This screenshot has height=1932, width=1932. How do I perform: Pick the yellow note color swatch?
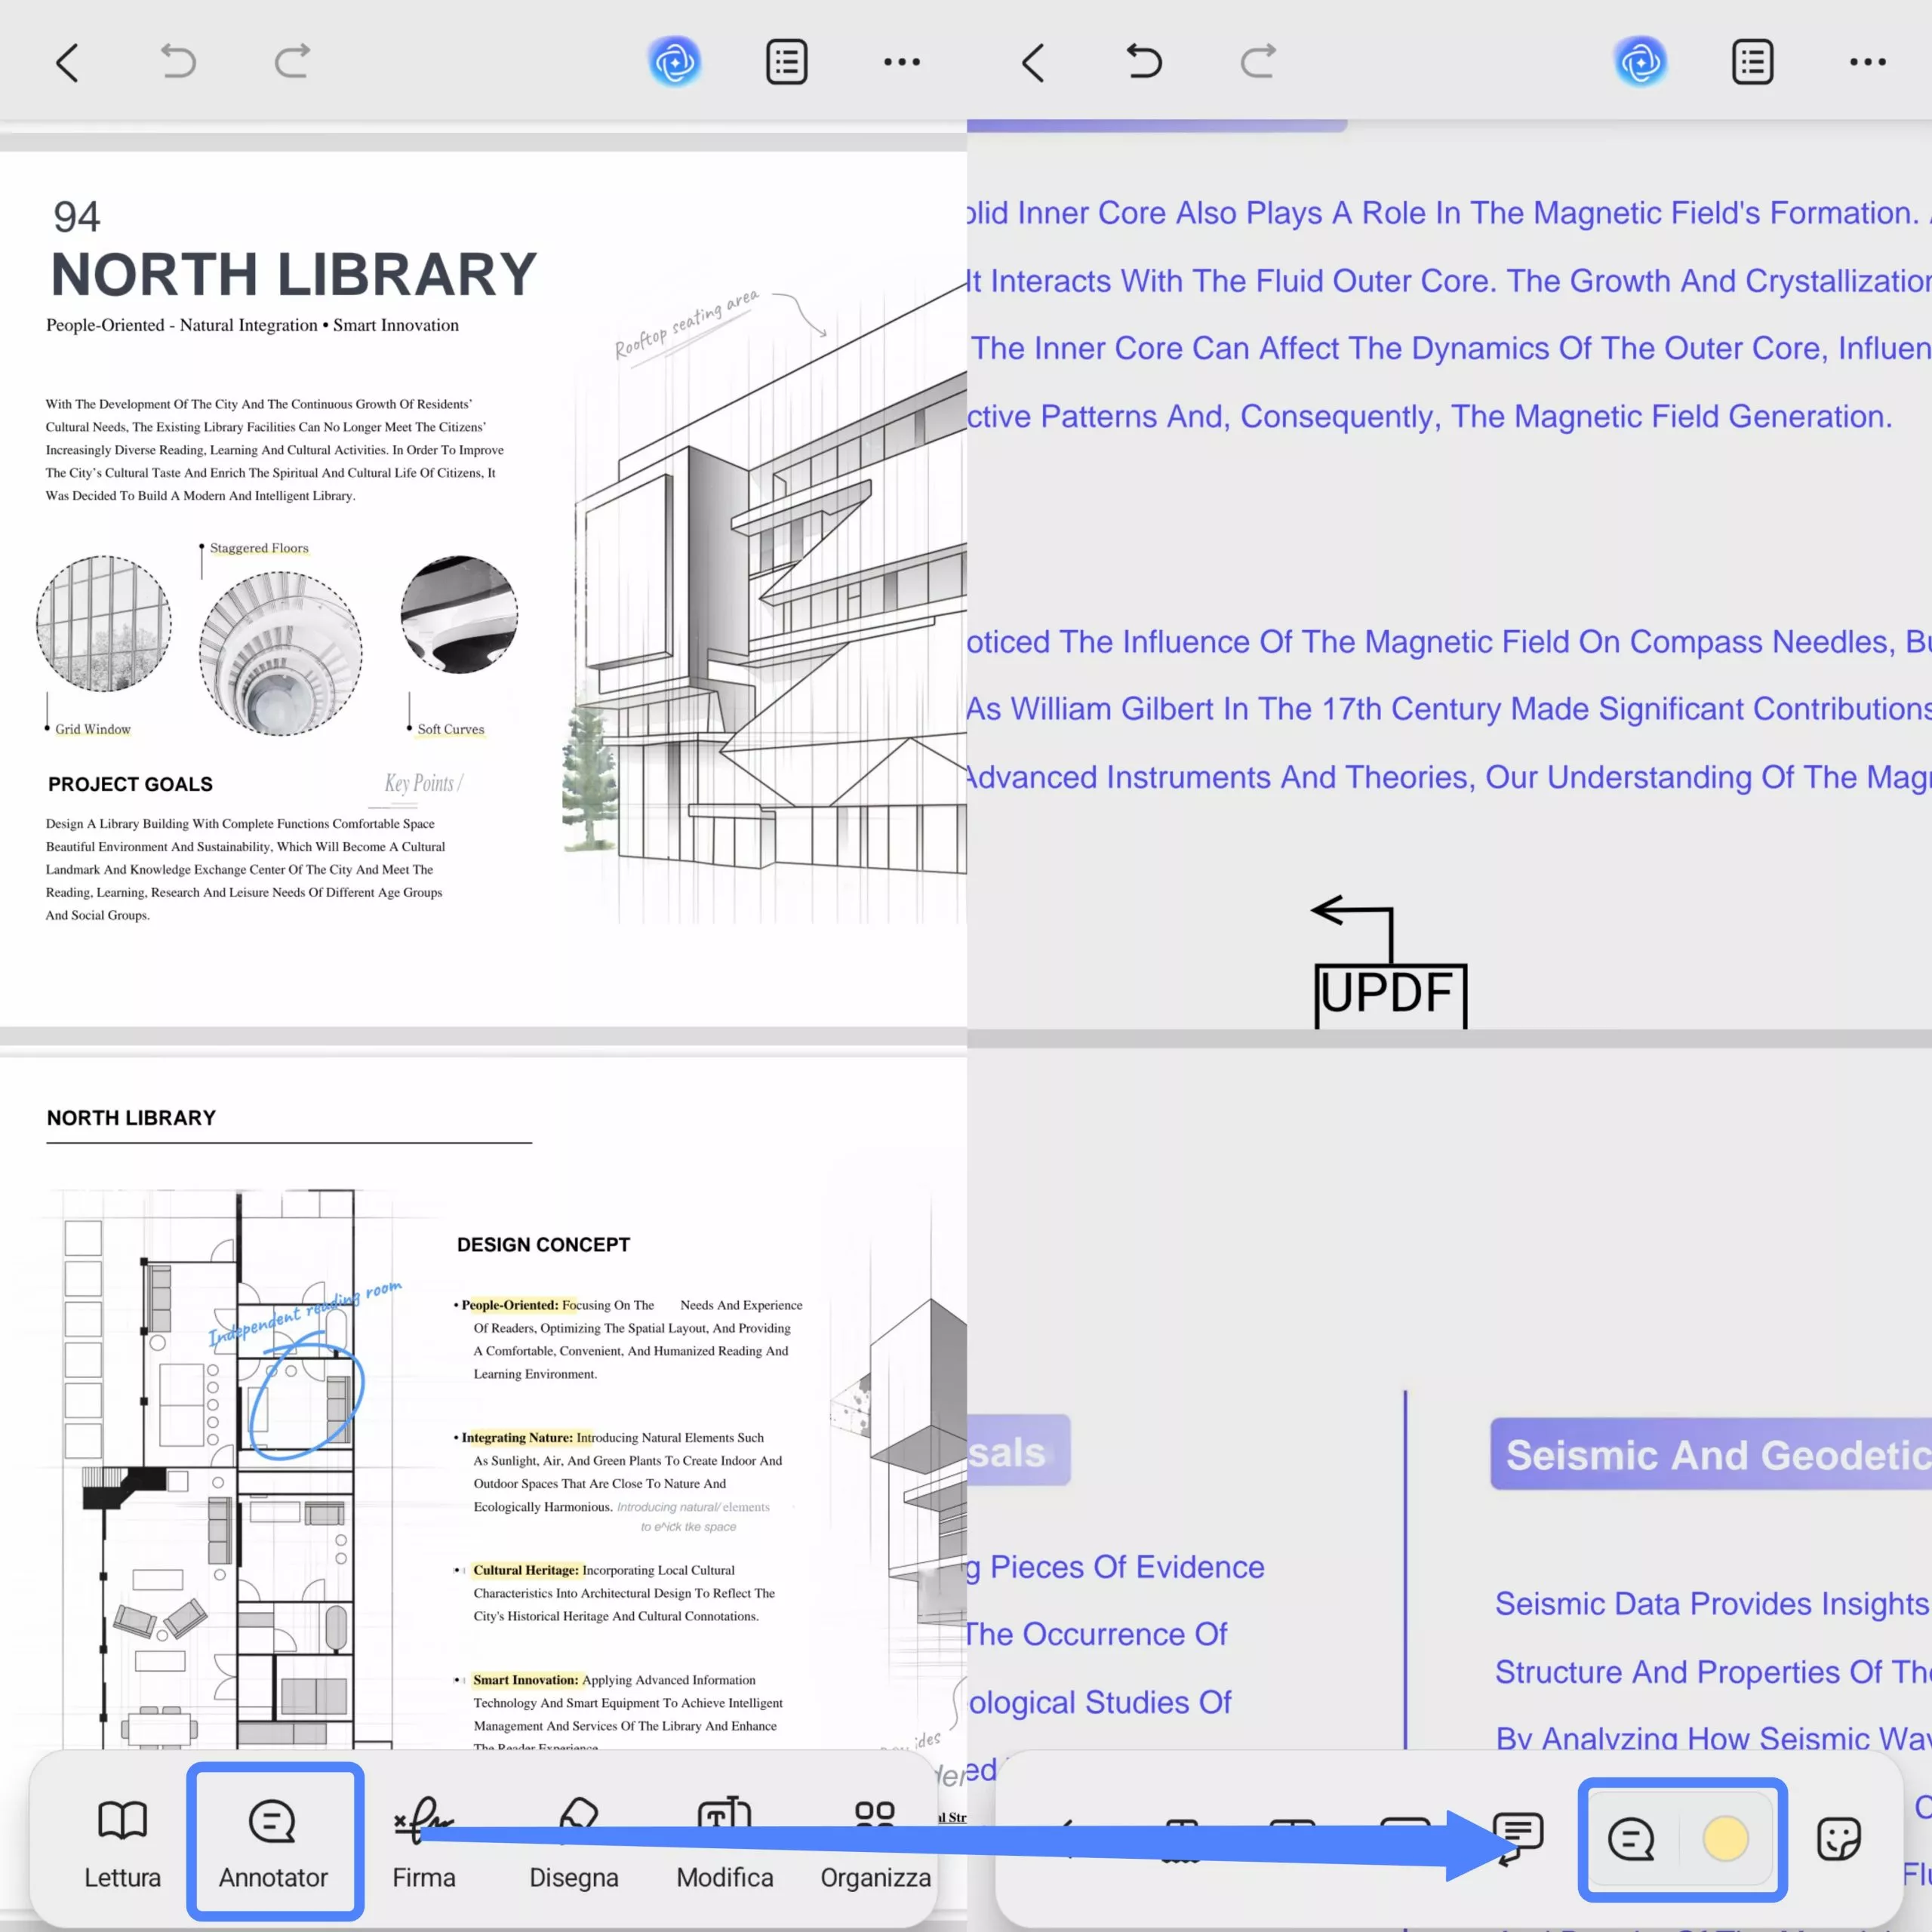(1725, 1838)
